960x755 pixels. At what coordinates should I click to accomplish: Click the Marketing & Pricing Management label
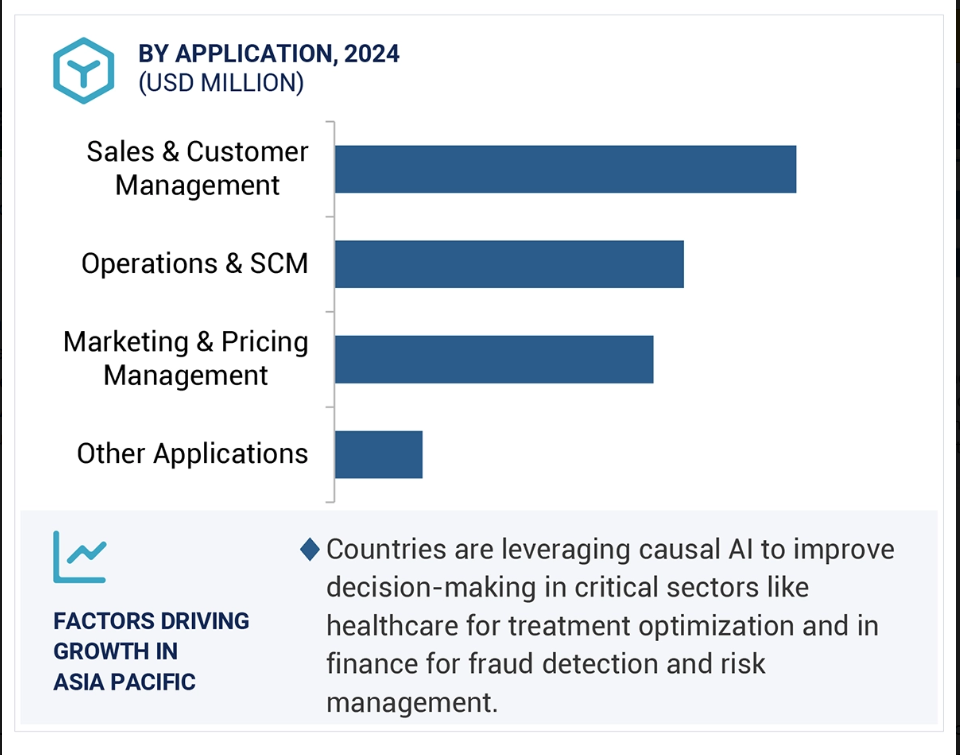click(186, 358)
